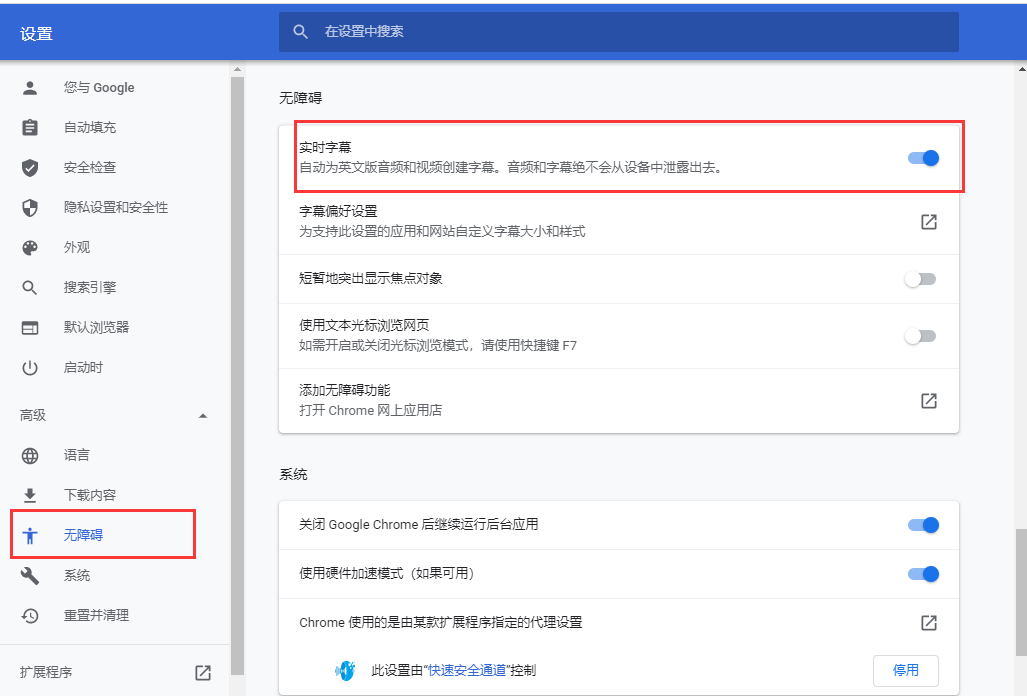Select 自动填充 in the sidebar
This screenshot has width=1027, height=696.
tap(90, 128)
